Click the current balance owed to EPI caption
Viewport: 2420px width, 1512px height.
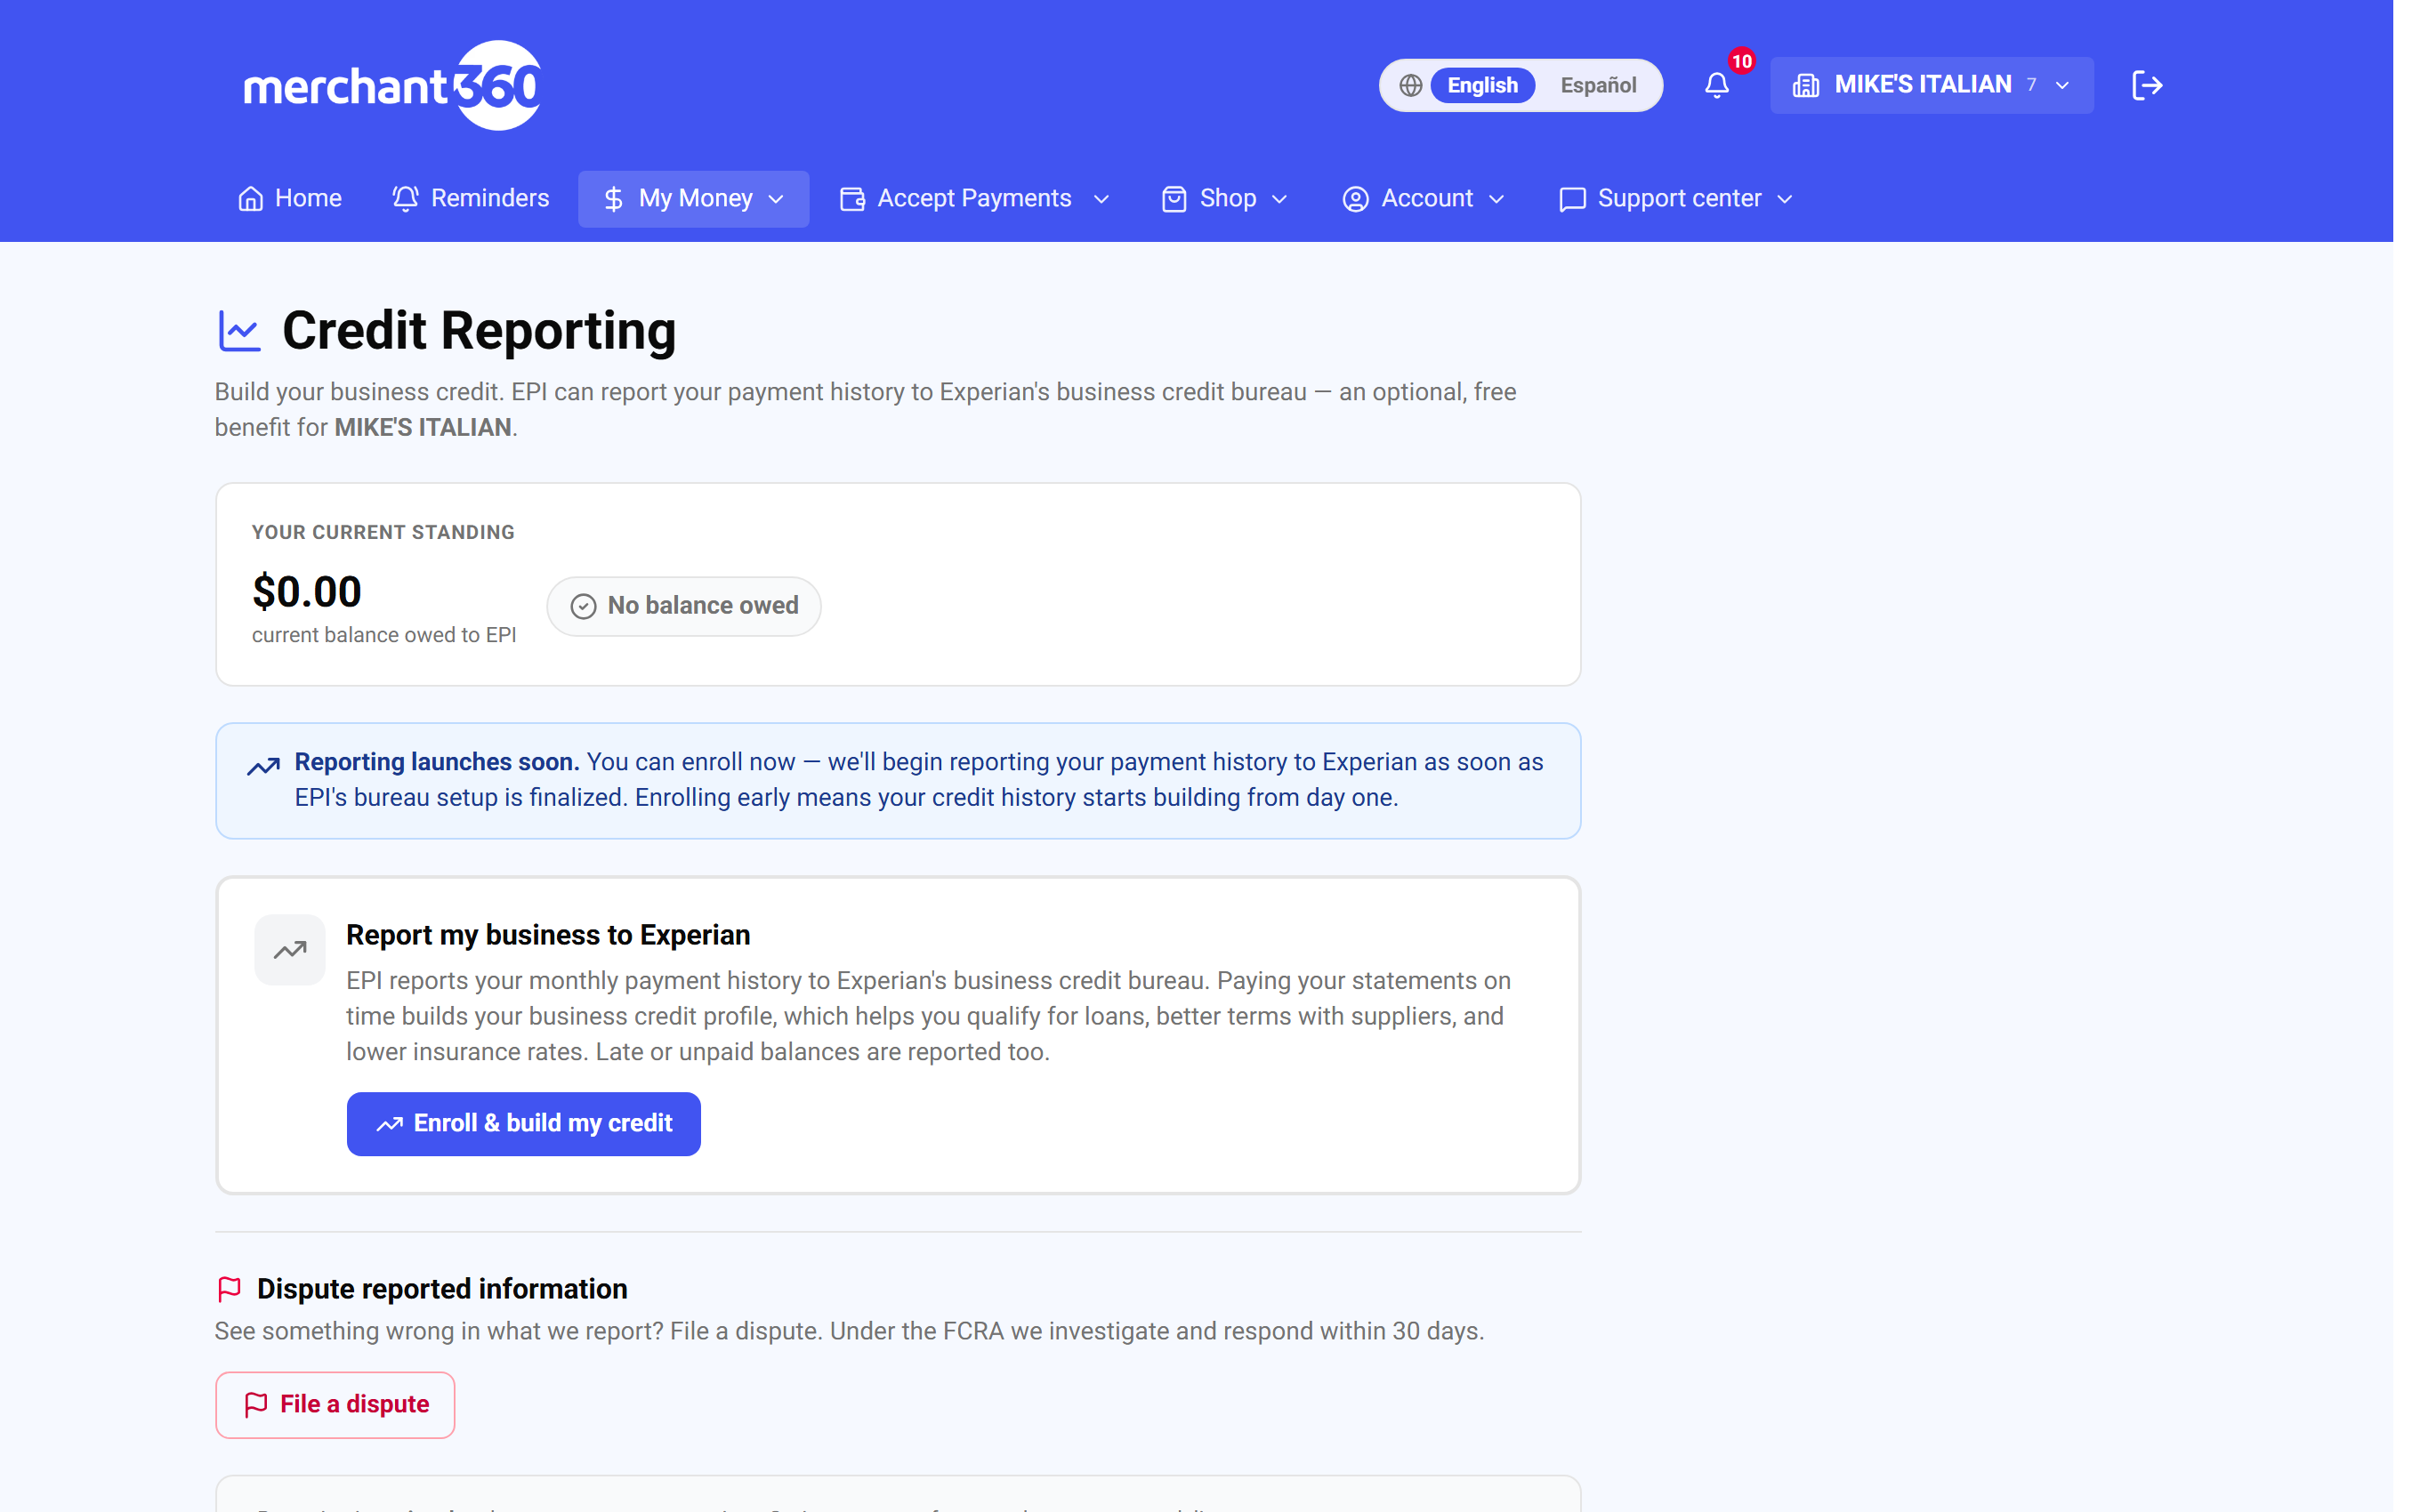coord(384,636)
